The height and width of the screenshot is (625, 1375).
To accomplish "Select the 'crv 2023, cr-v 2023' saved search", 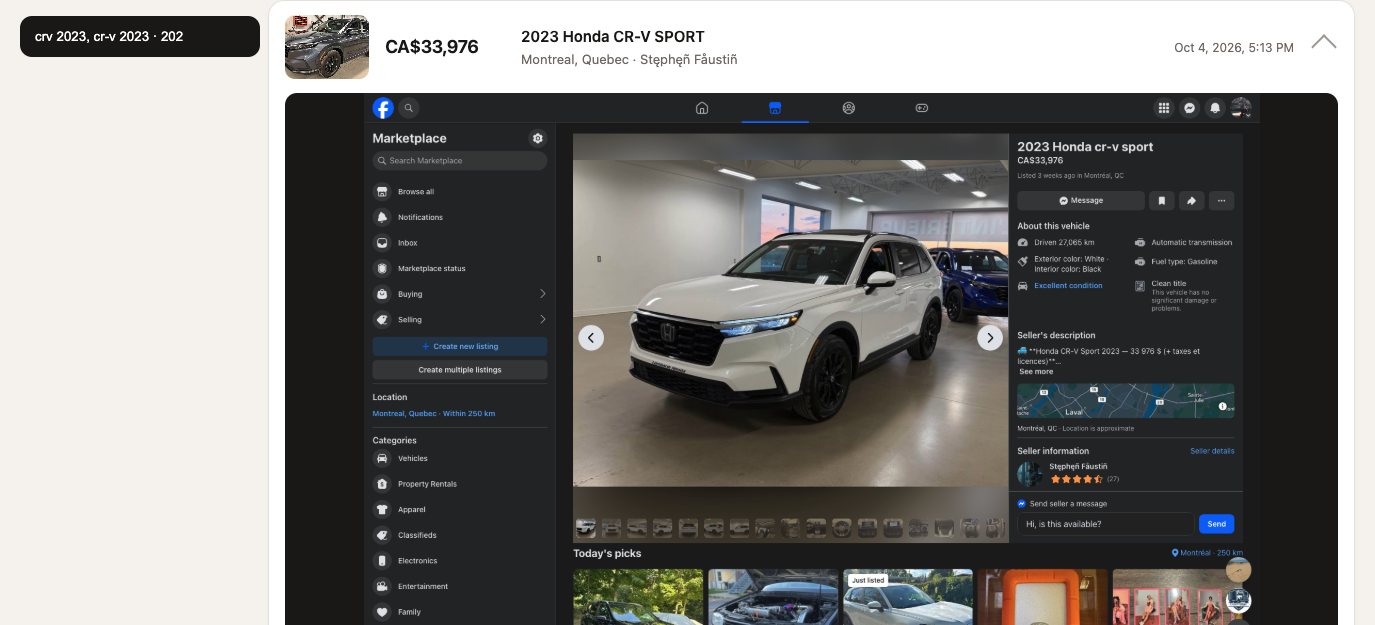I will tap(140, 36).
